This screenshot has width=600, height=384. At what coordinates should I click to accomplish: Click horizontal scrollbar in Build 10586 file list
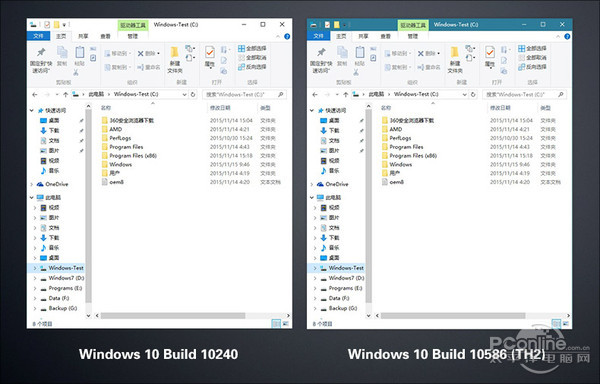coord(453,316)
